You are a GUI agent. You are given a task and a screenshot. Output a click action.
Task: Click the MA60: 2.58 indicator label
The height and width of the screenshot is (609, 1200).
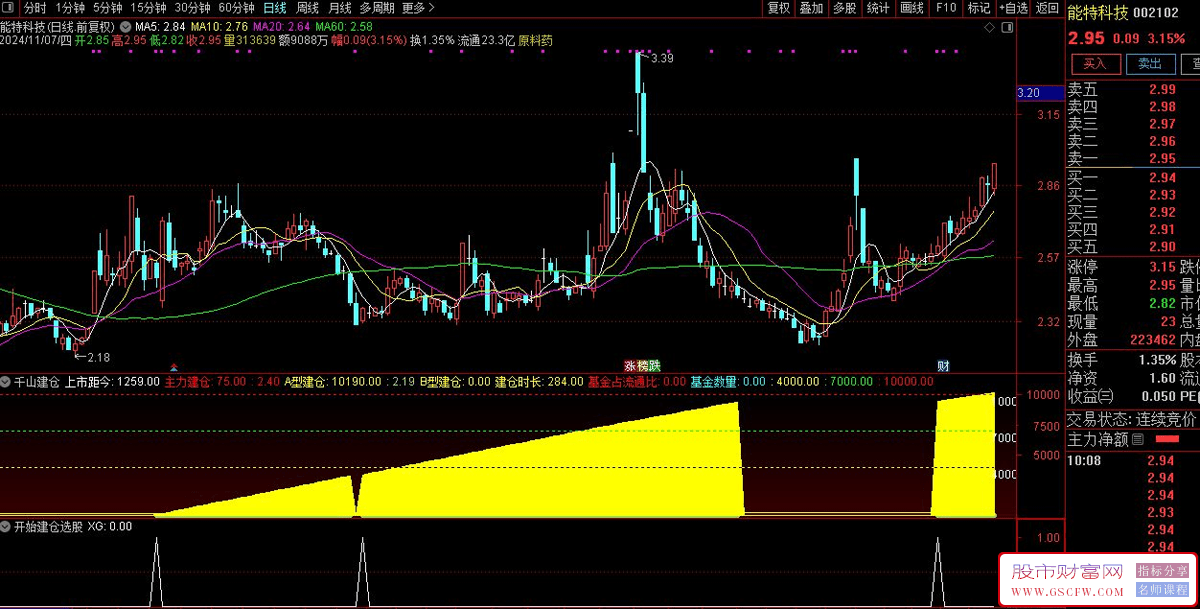point(344,26)
